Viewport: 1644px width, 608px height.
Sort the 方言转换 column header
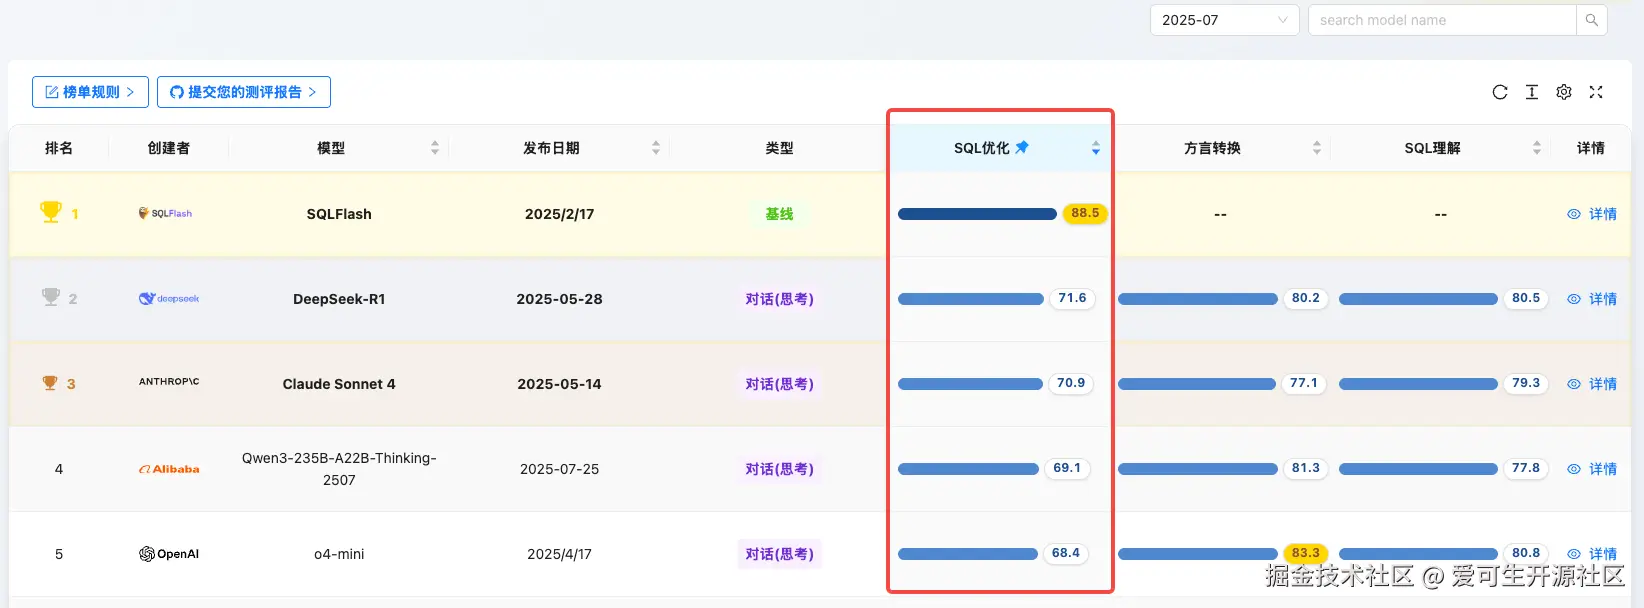pyautogui.click(x=1317, y=148)
